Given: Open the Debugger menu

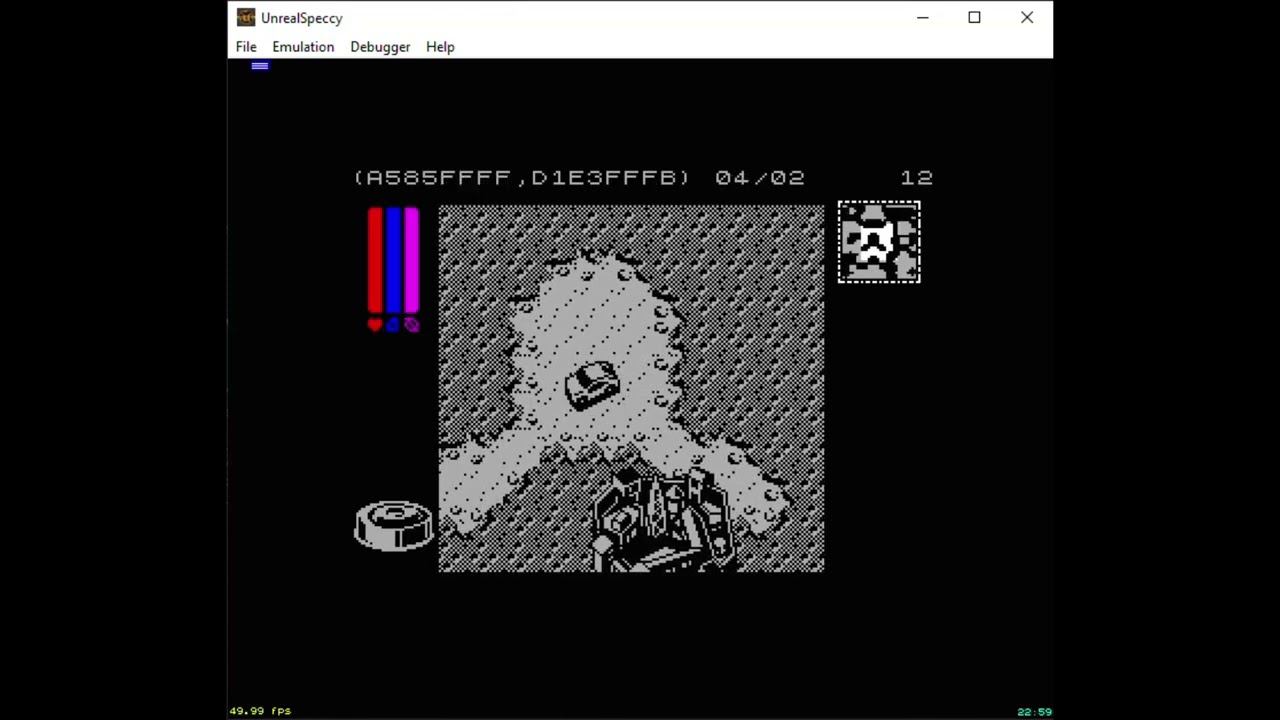Looking at the screenshot, I should click(380, 47).
